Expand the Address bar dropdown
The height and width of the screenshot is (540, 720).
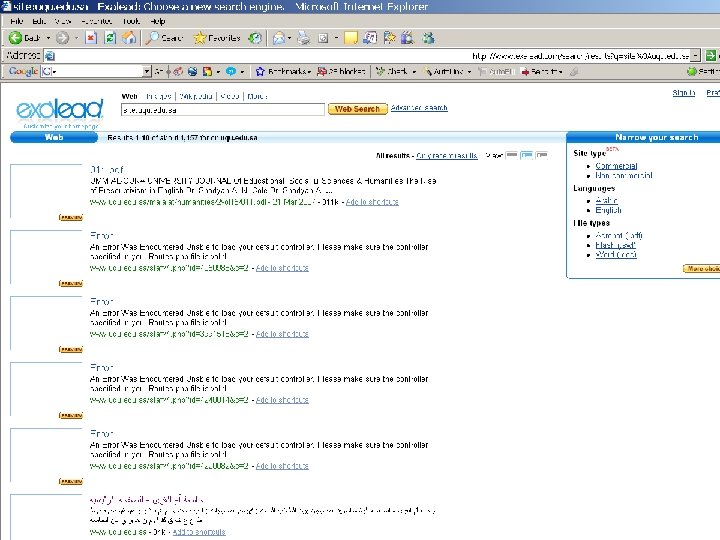click(696, 56)
